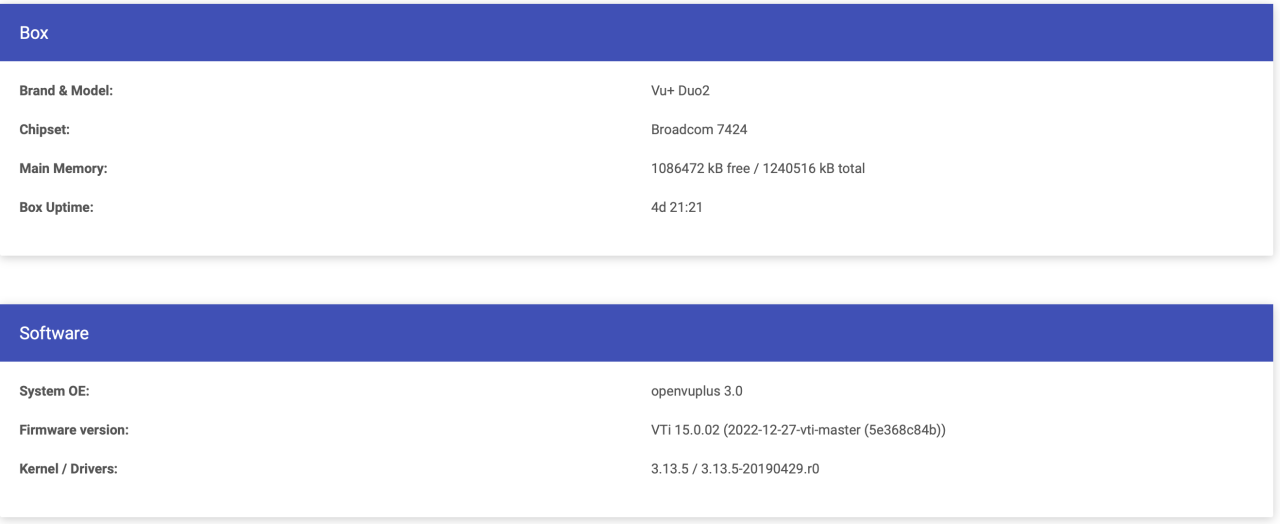This screenshot has height=524, width=1280.
Task: Select the Kernel / Drivers label
Action: pos(68,468)
